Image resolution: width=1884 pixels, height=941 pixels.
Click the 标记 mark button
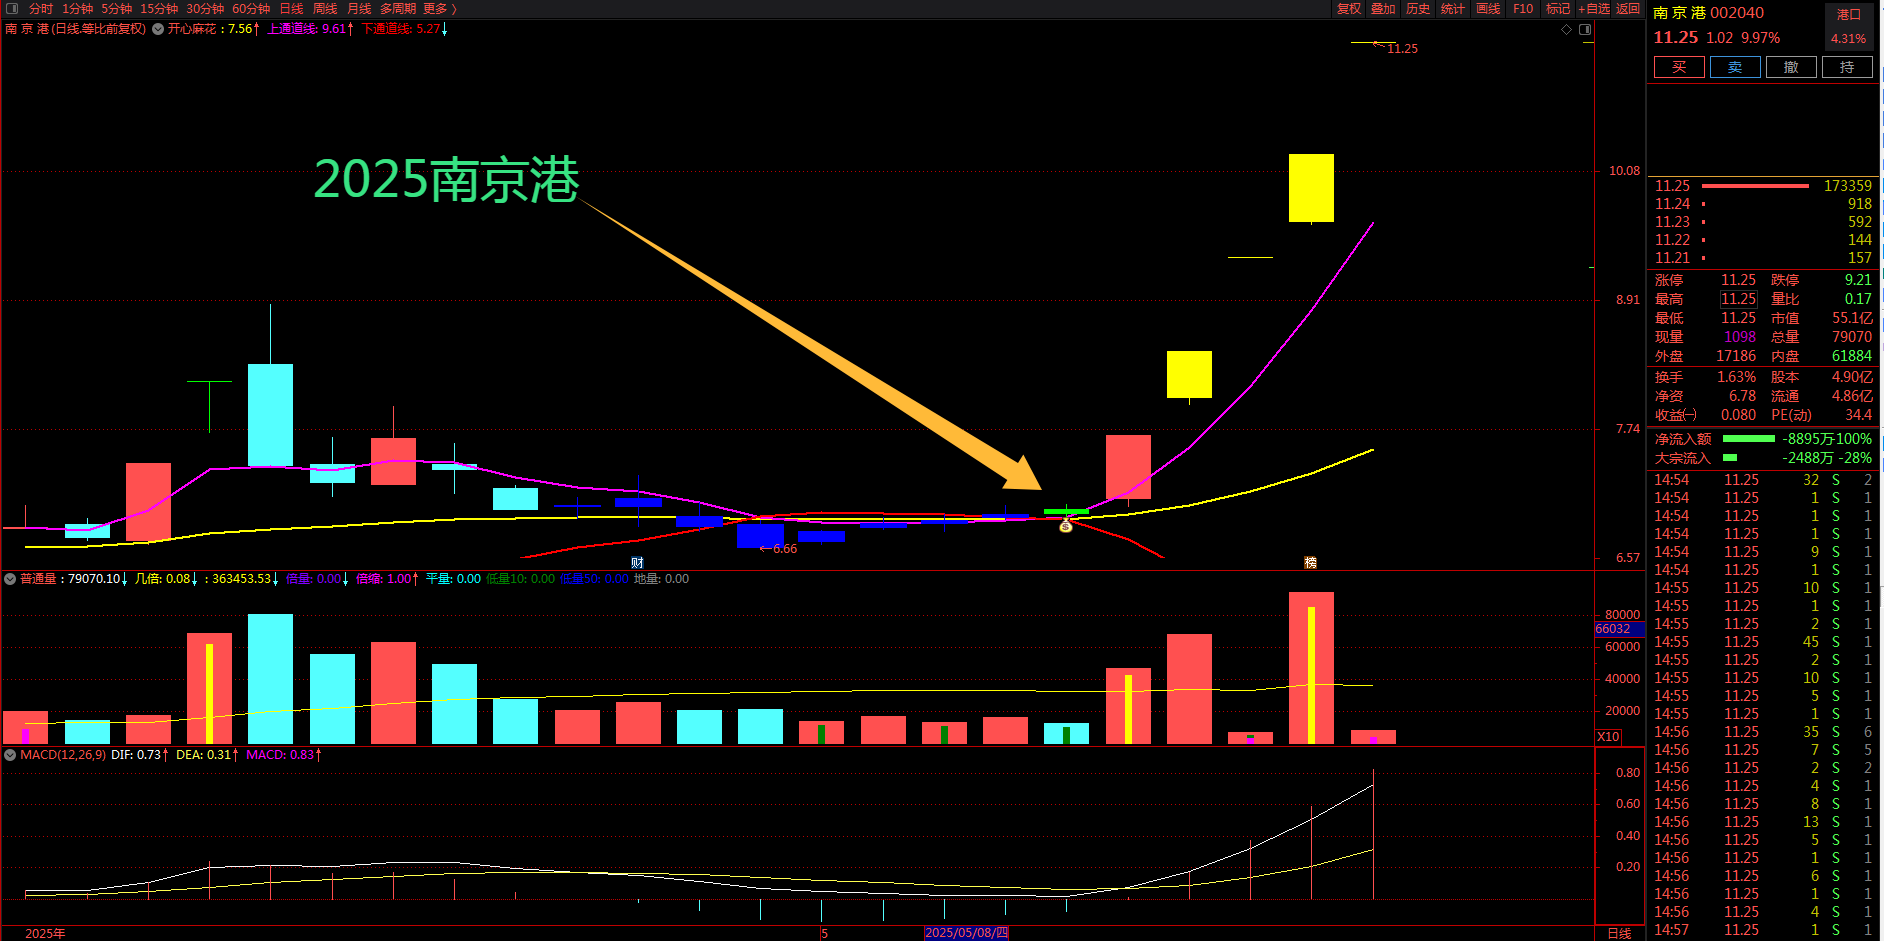click(1558, 8)
